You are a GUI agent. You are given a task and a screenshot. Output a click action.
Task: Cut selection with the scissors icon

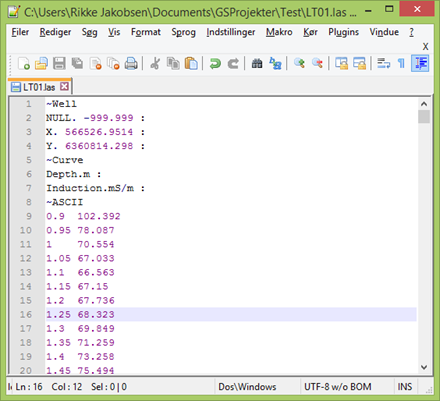155,63
